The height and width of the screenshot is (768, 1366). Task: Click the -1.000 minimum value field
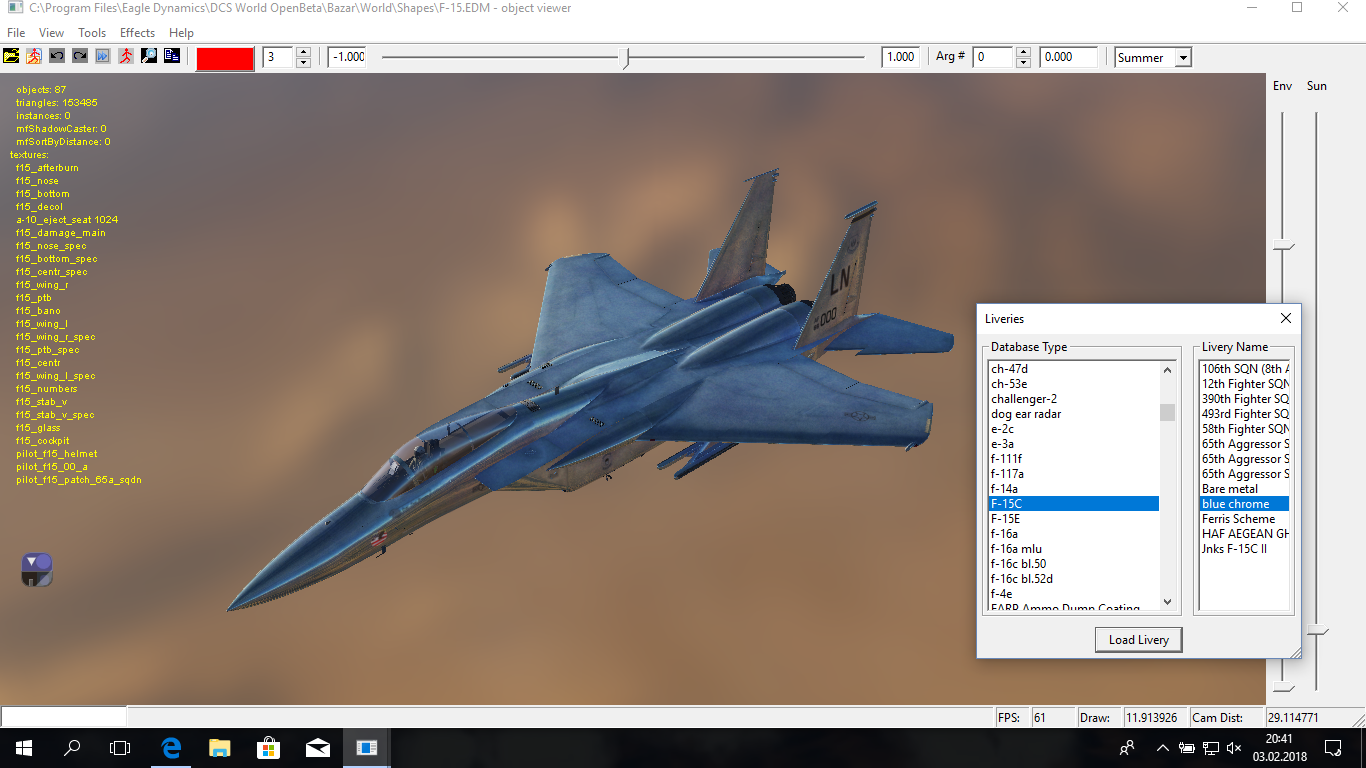(347, 57)
